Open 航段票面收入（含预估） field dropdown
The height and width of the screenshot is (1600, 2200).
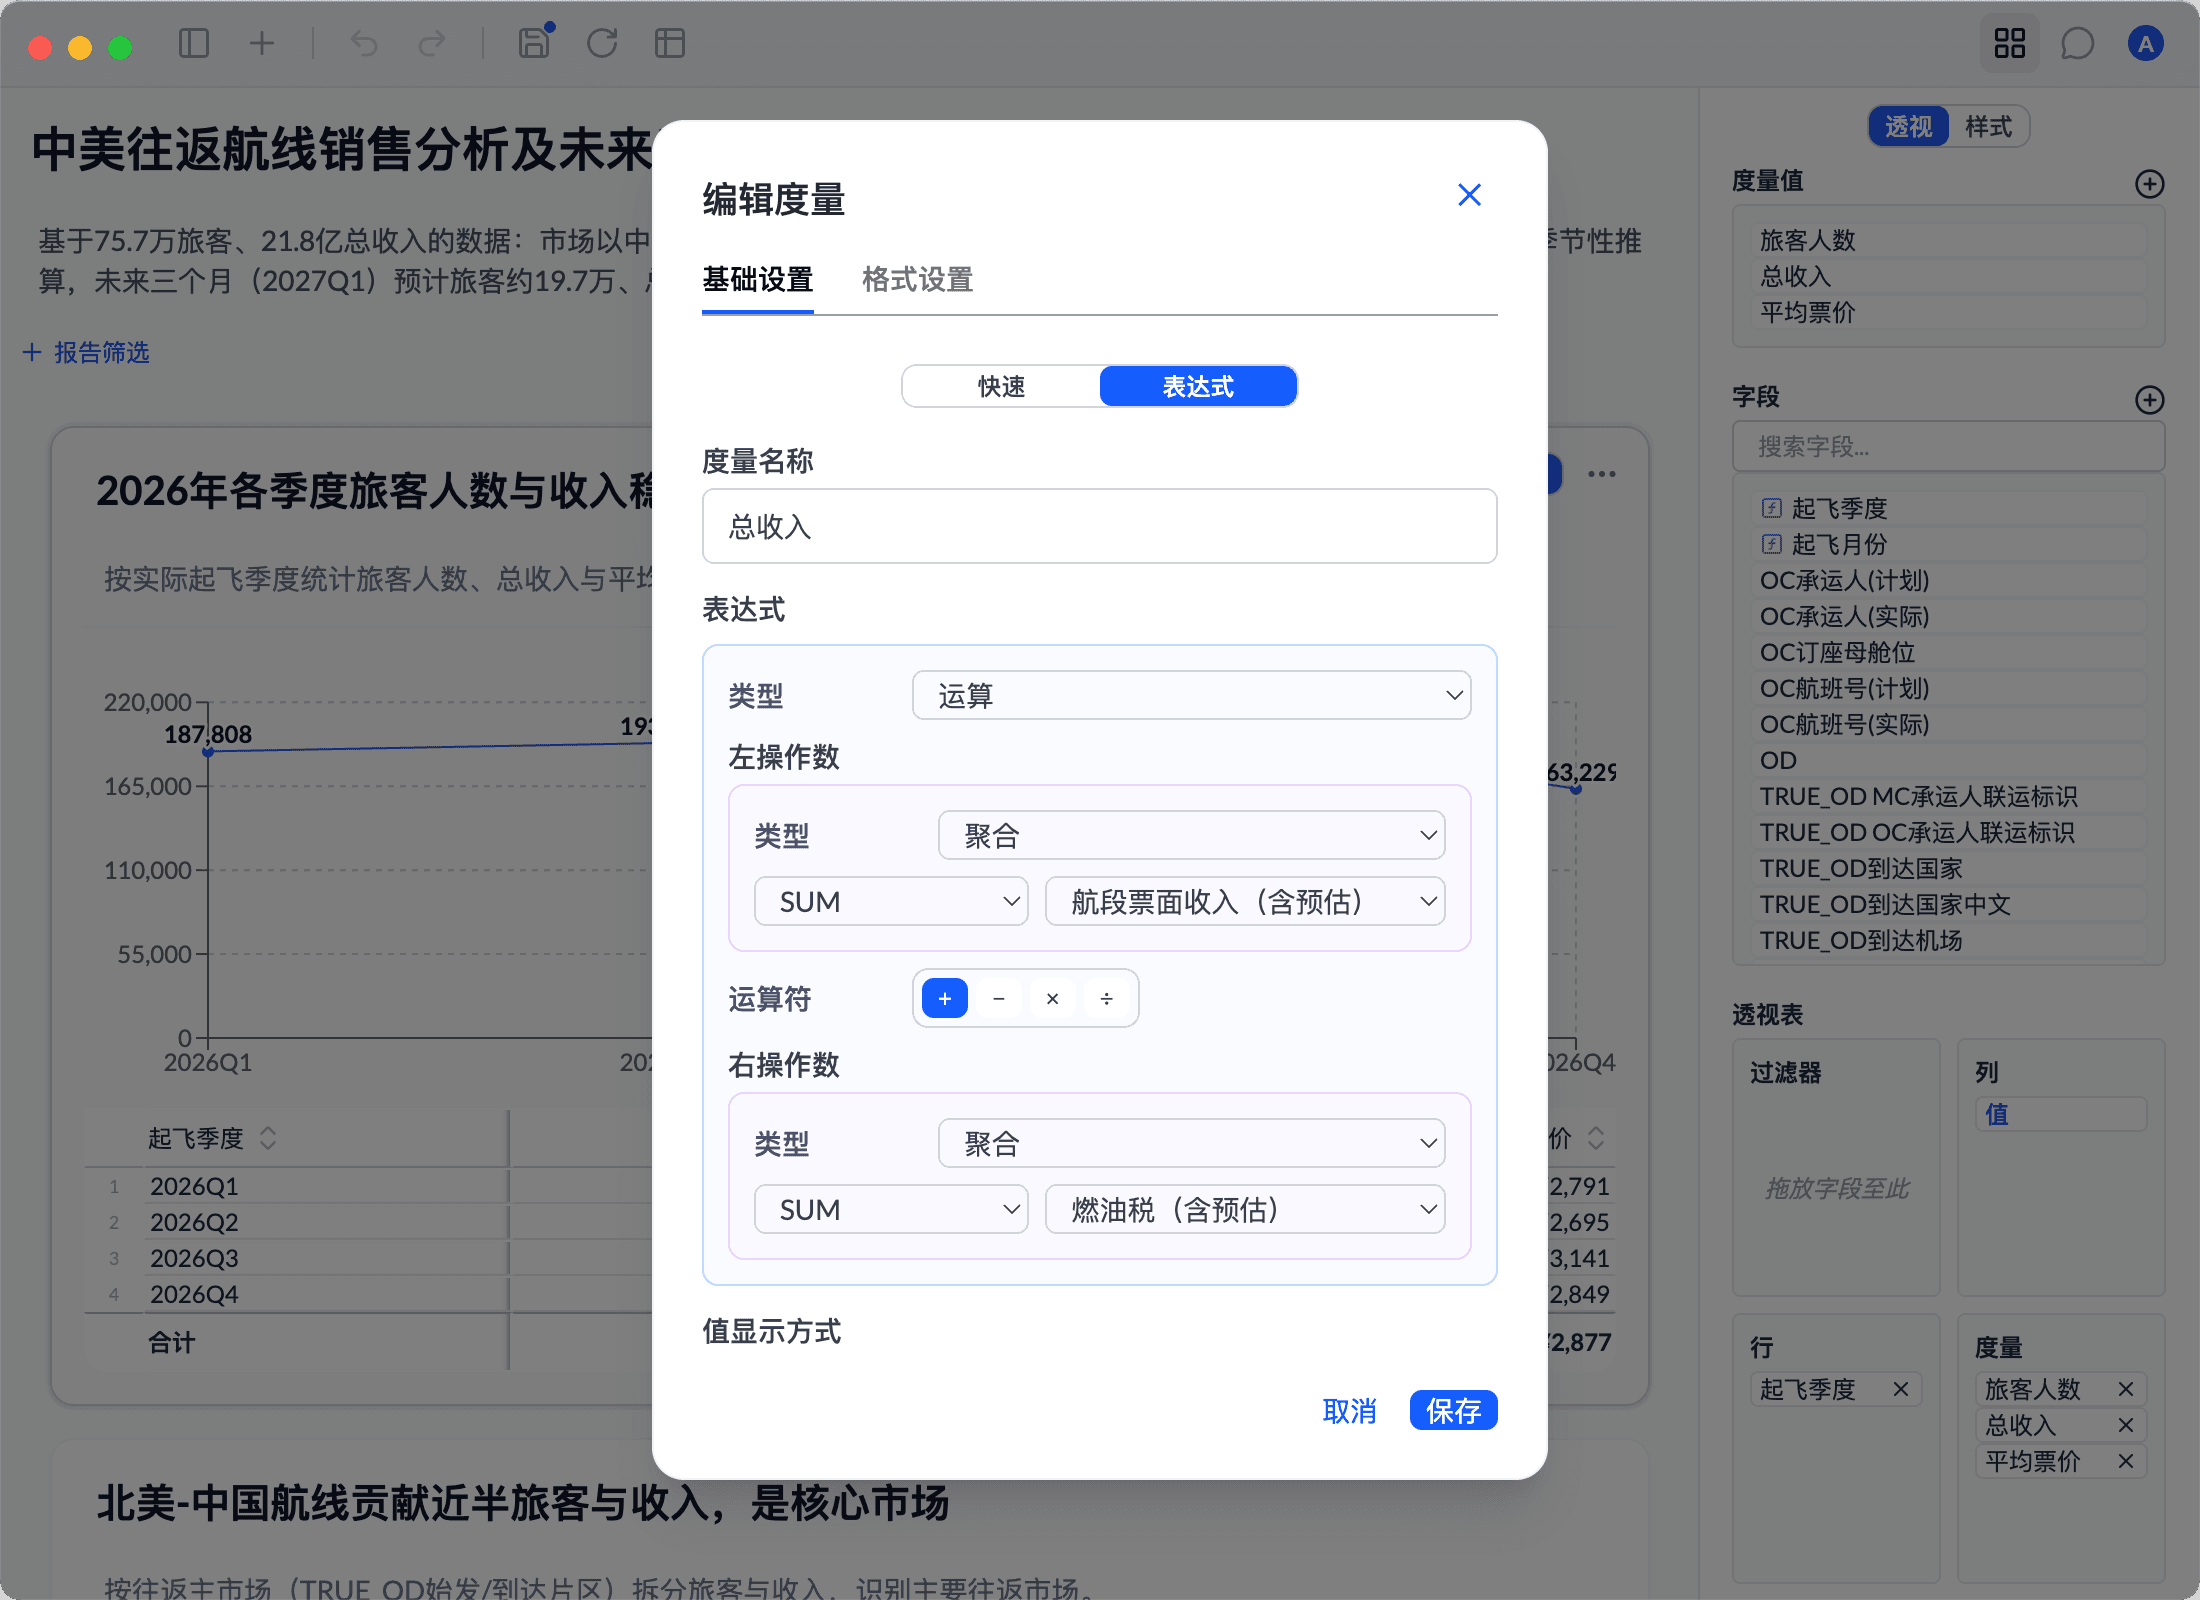click(1245, 901)
